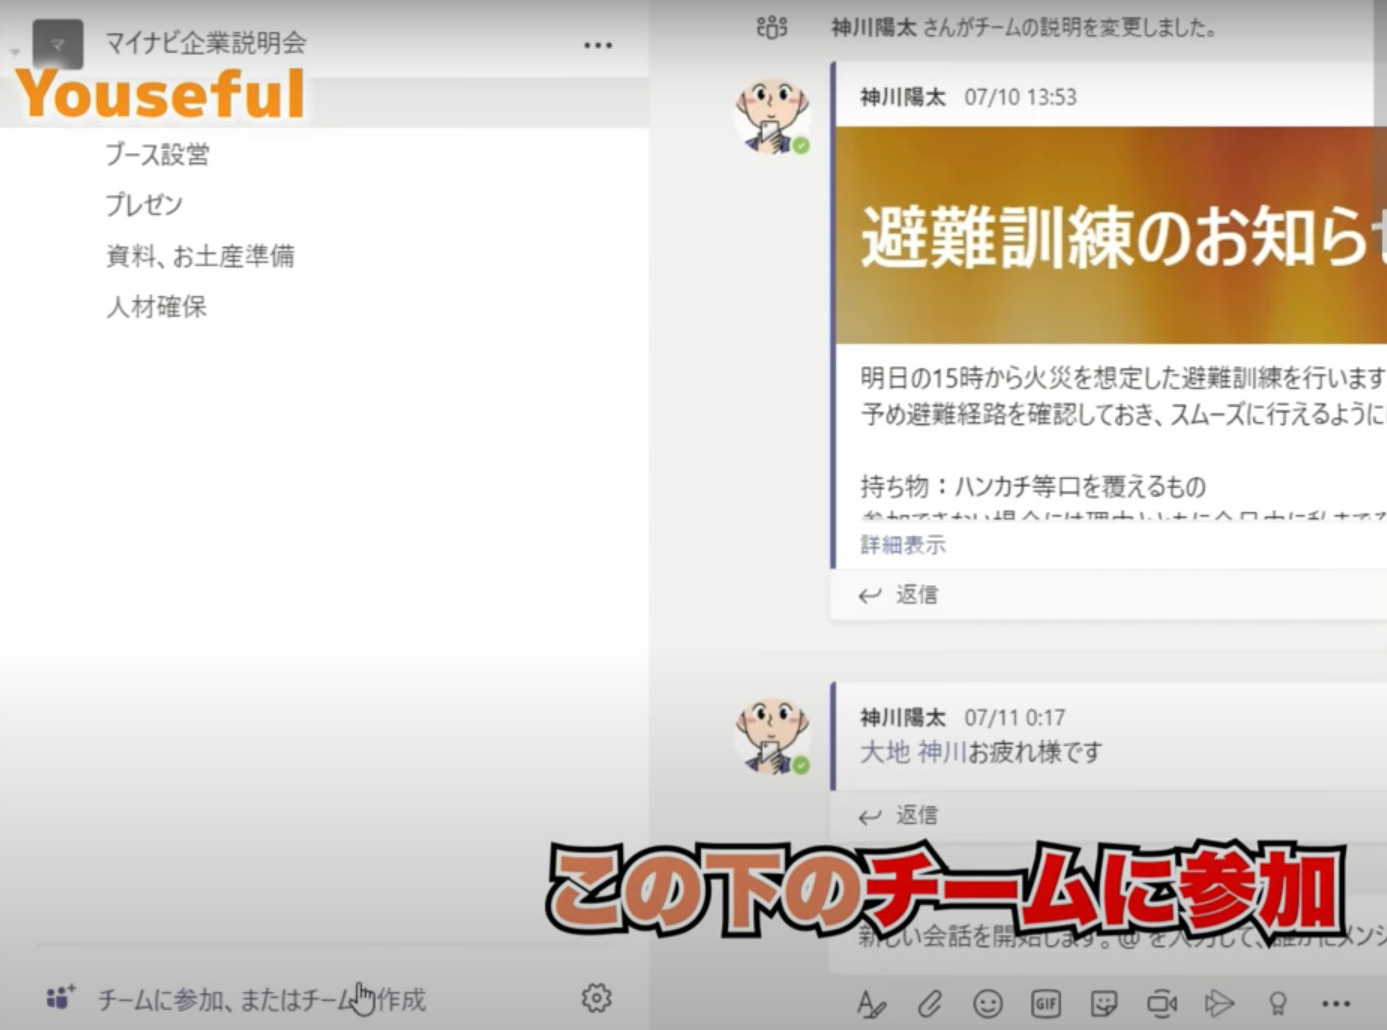Click the join-or-create team people icon
Screen dimensions: 1387x1030
click(x=60, y=997)
